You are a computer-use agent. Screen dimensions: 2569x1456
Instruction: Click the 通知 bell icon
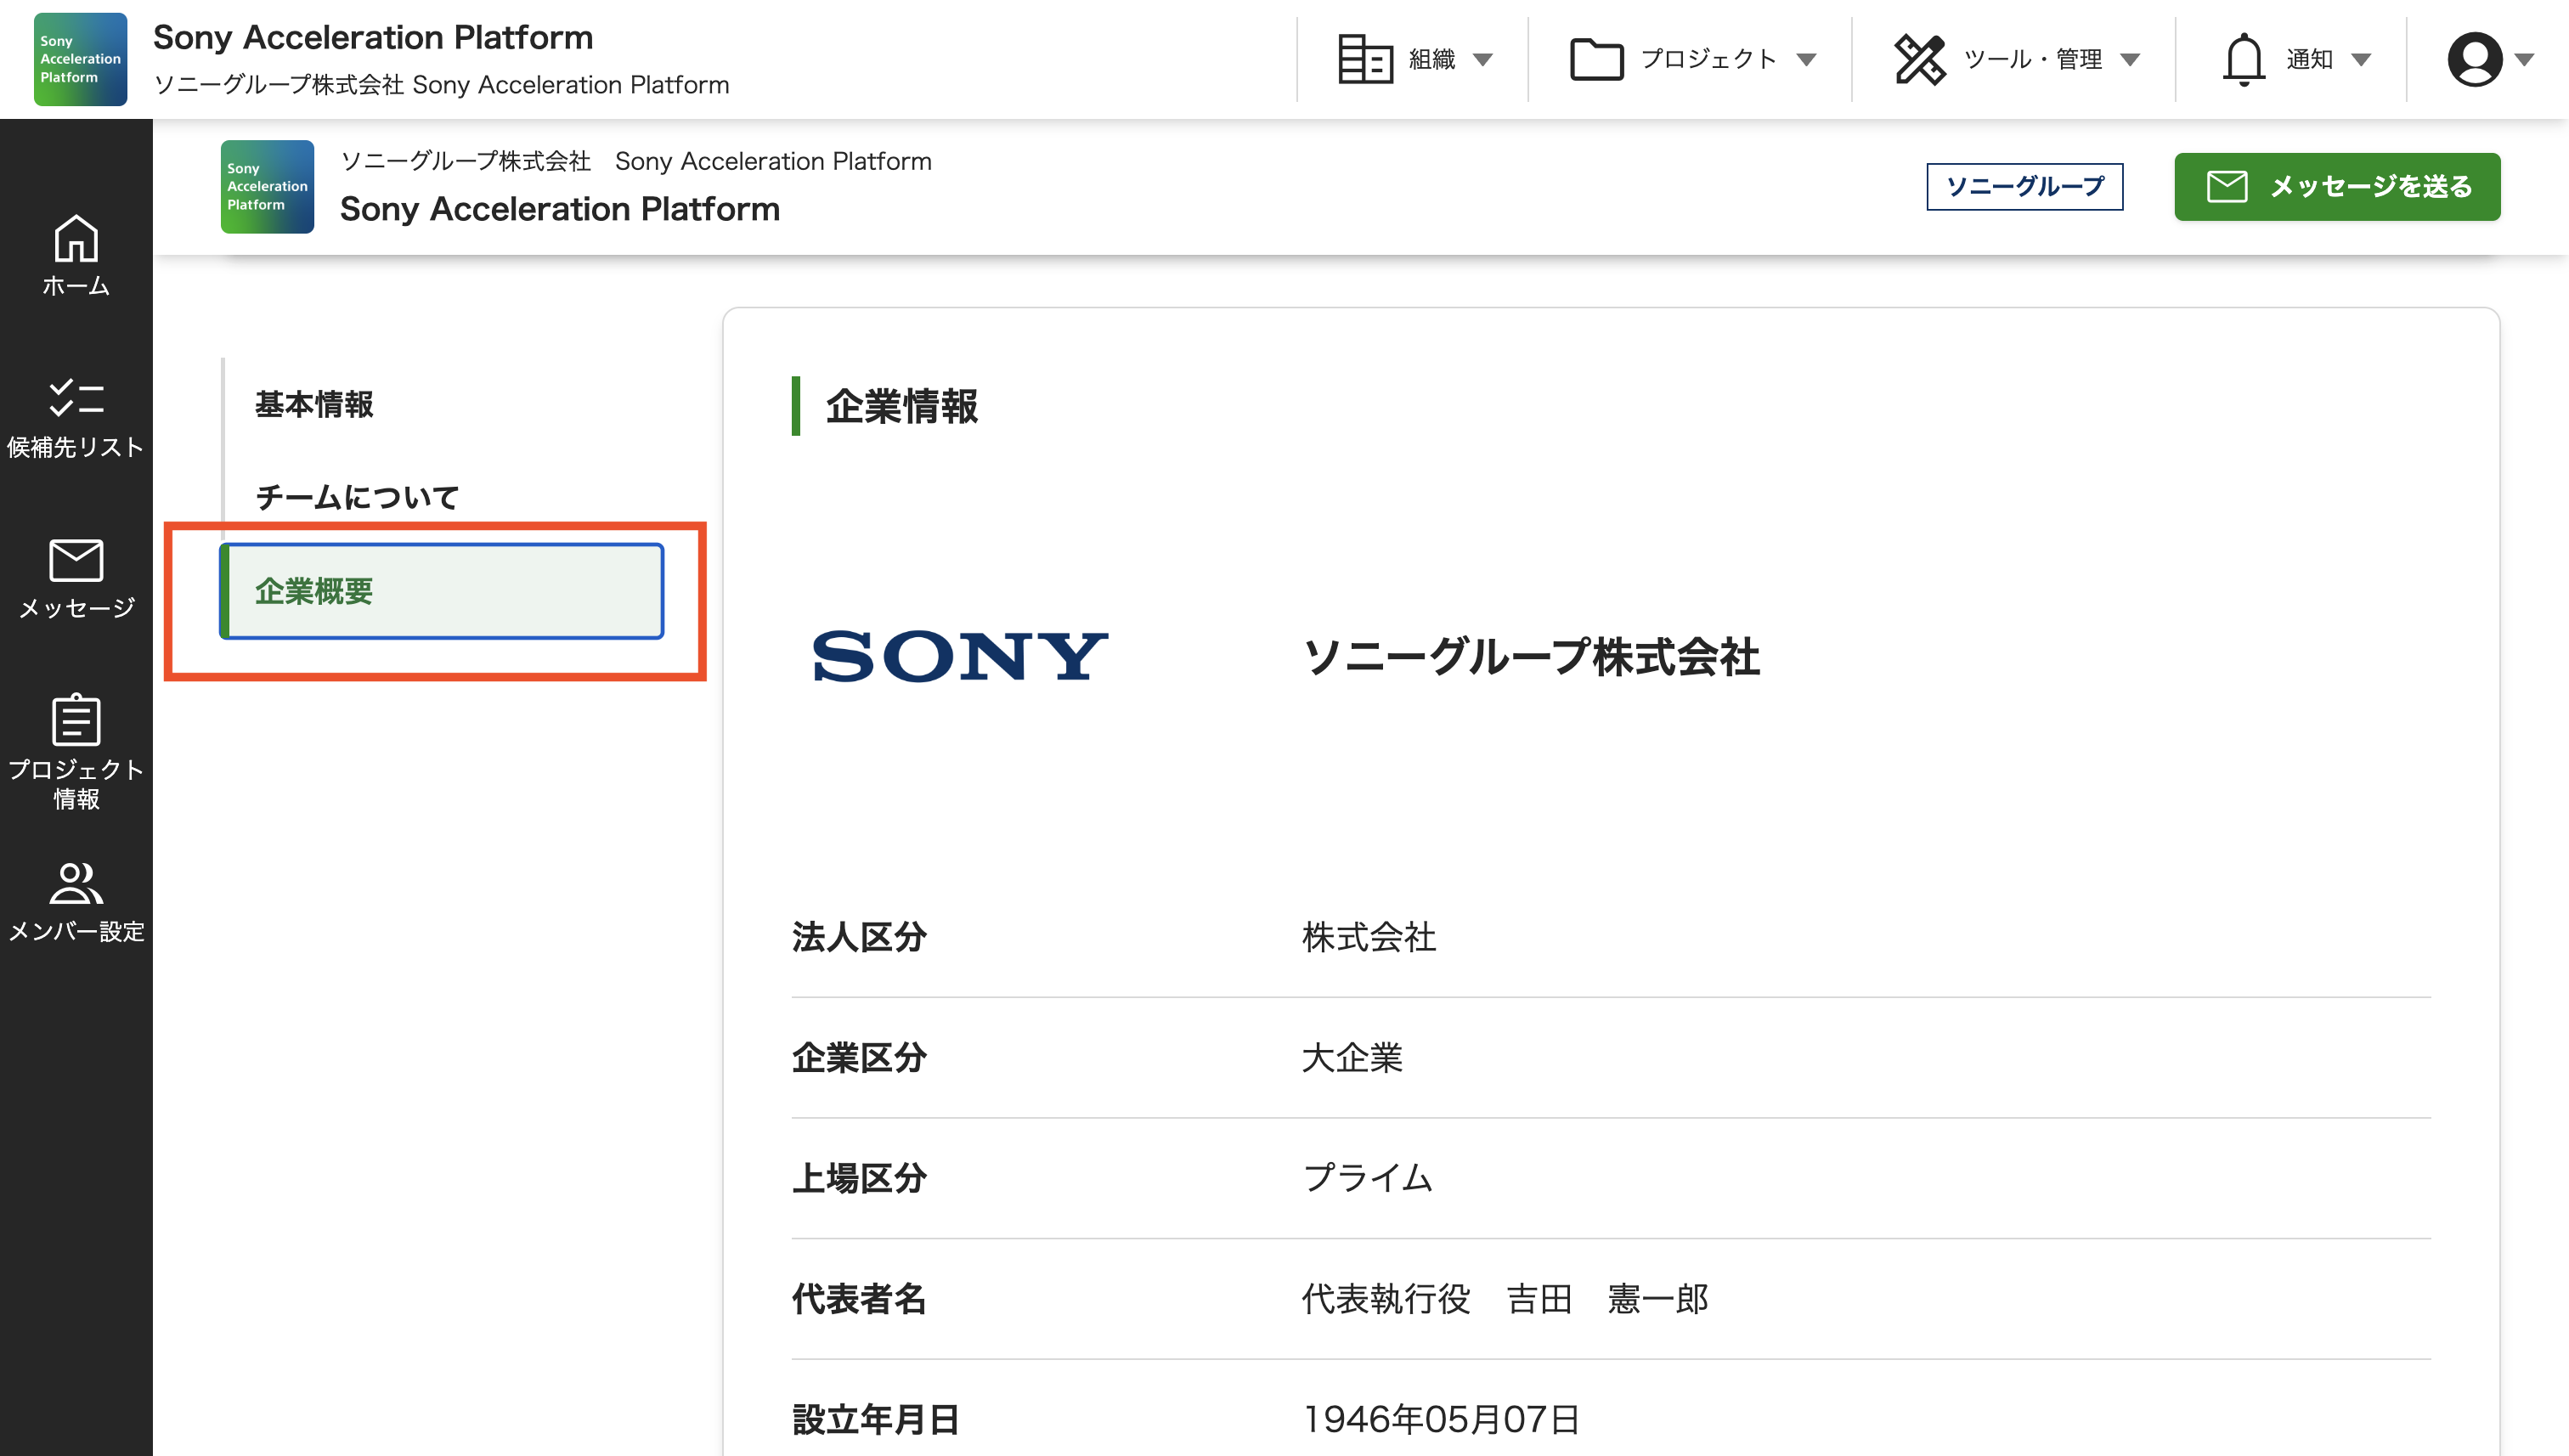[x=2243, y=59]
